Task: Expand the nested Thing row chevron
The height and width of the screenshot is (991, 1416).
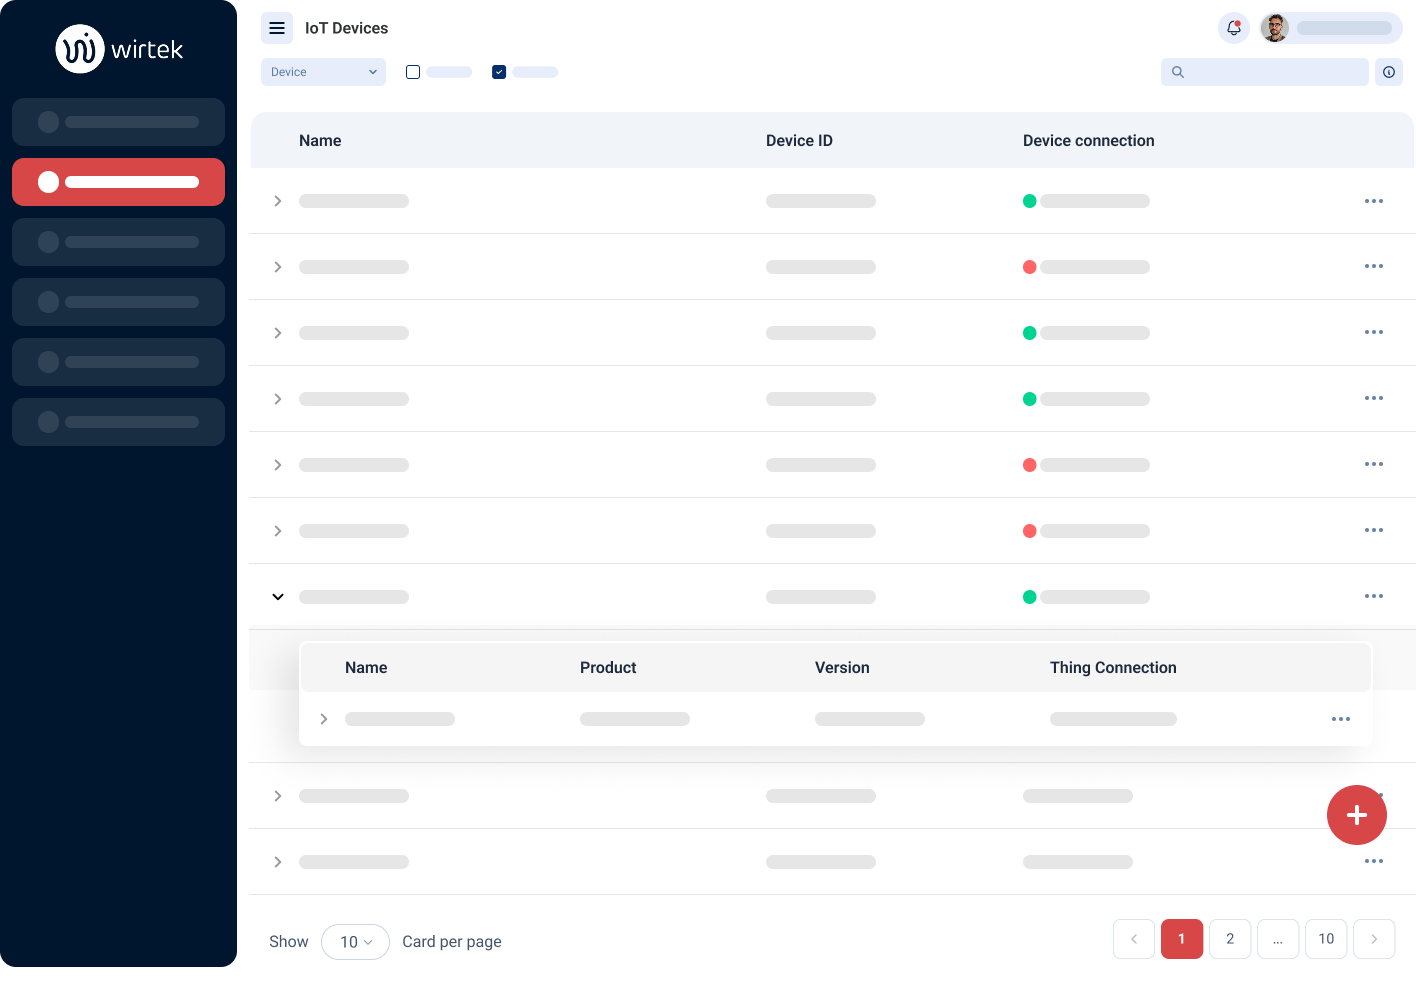Action: [x=324, y=719]
